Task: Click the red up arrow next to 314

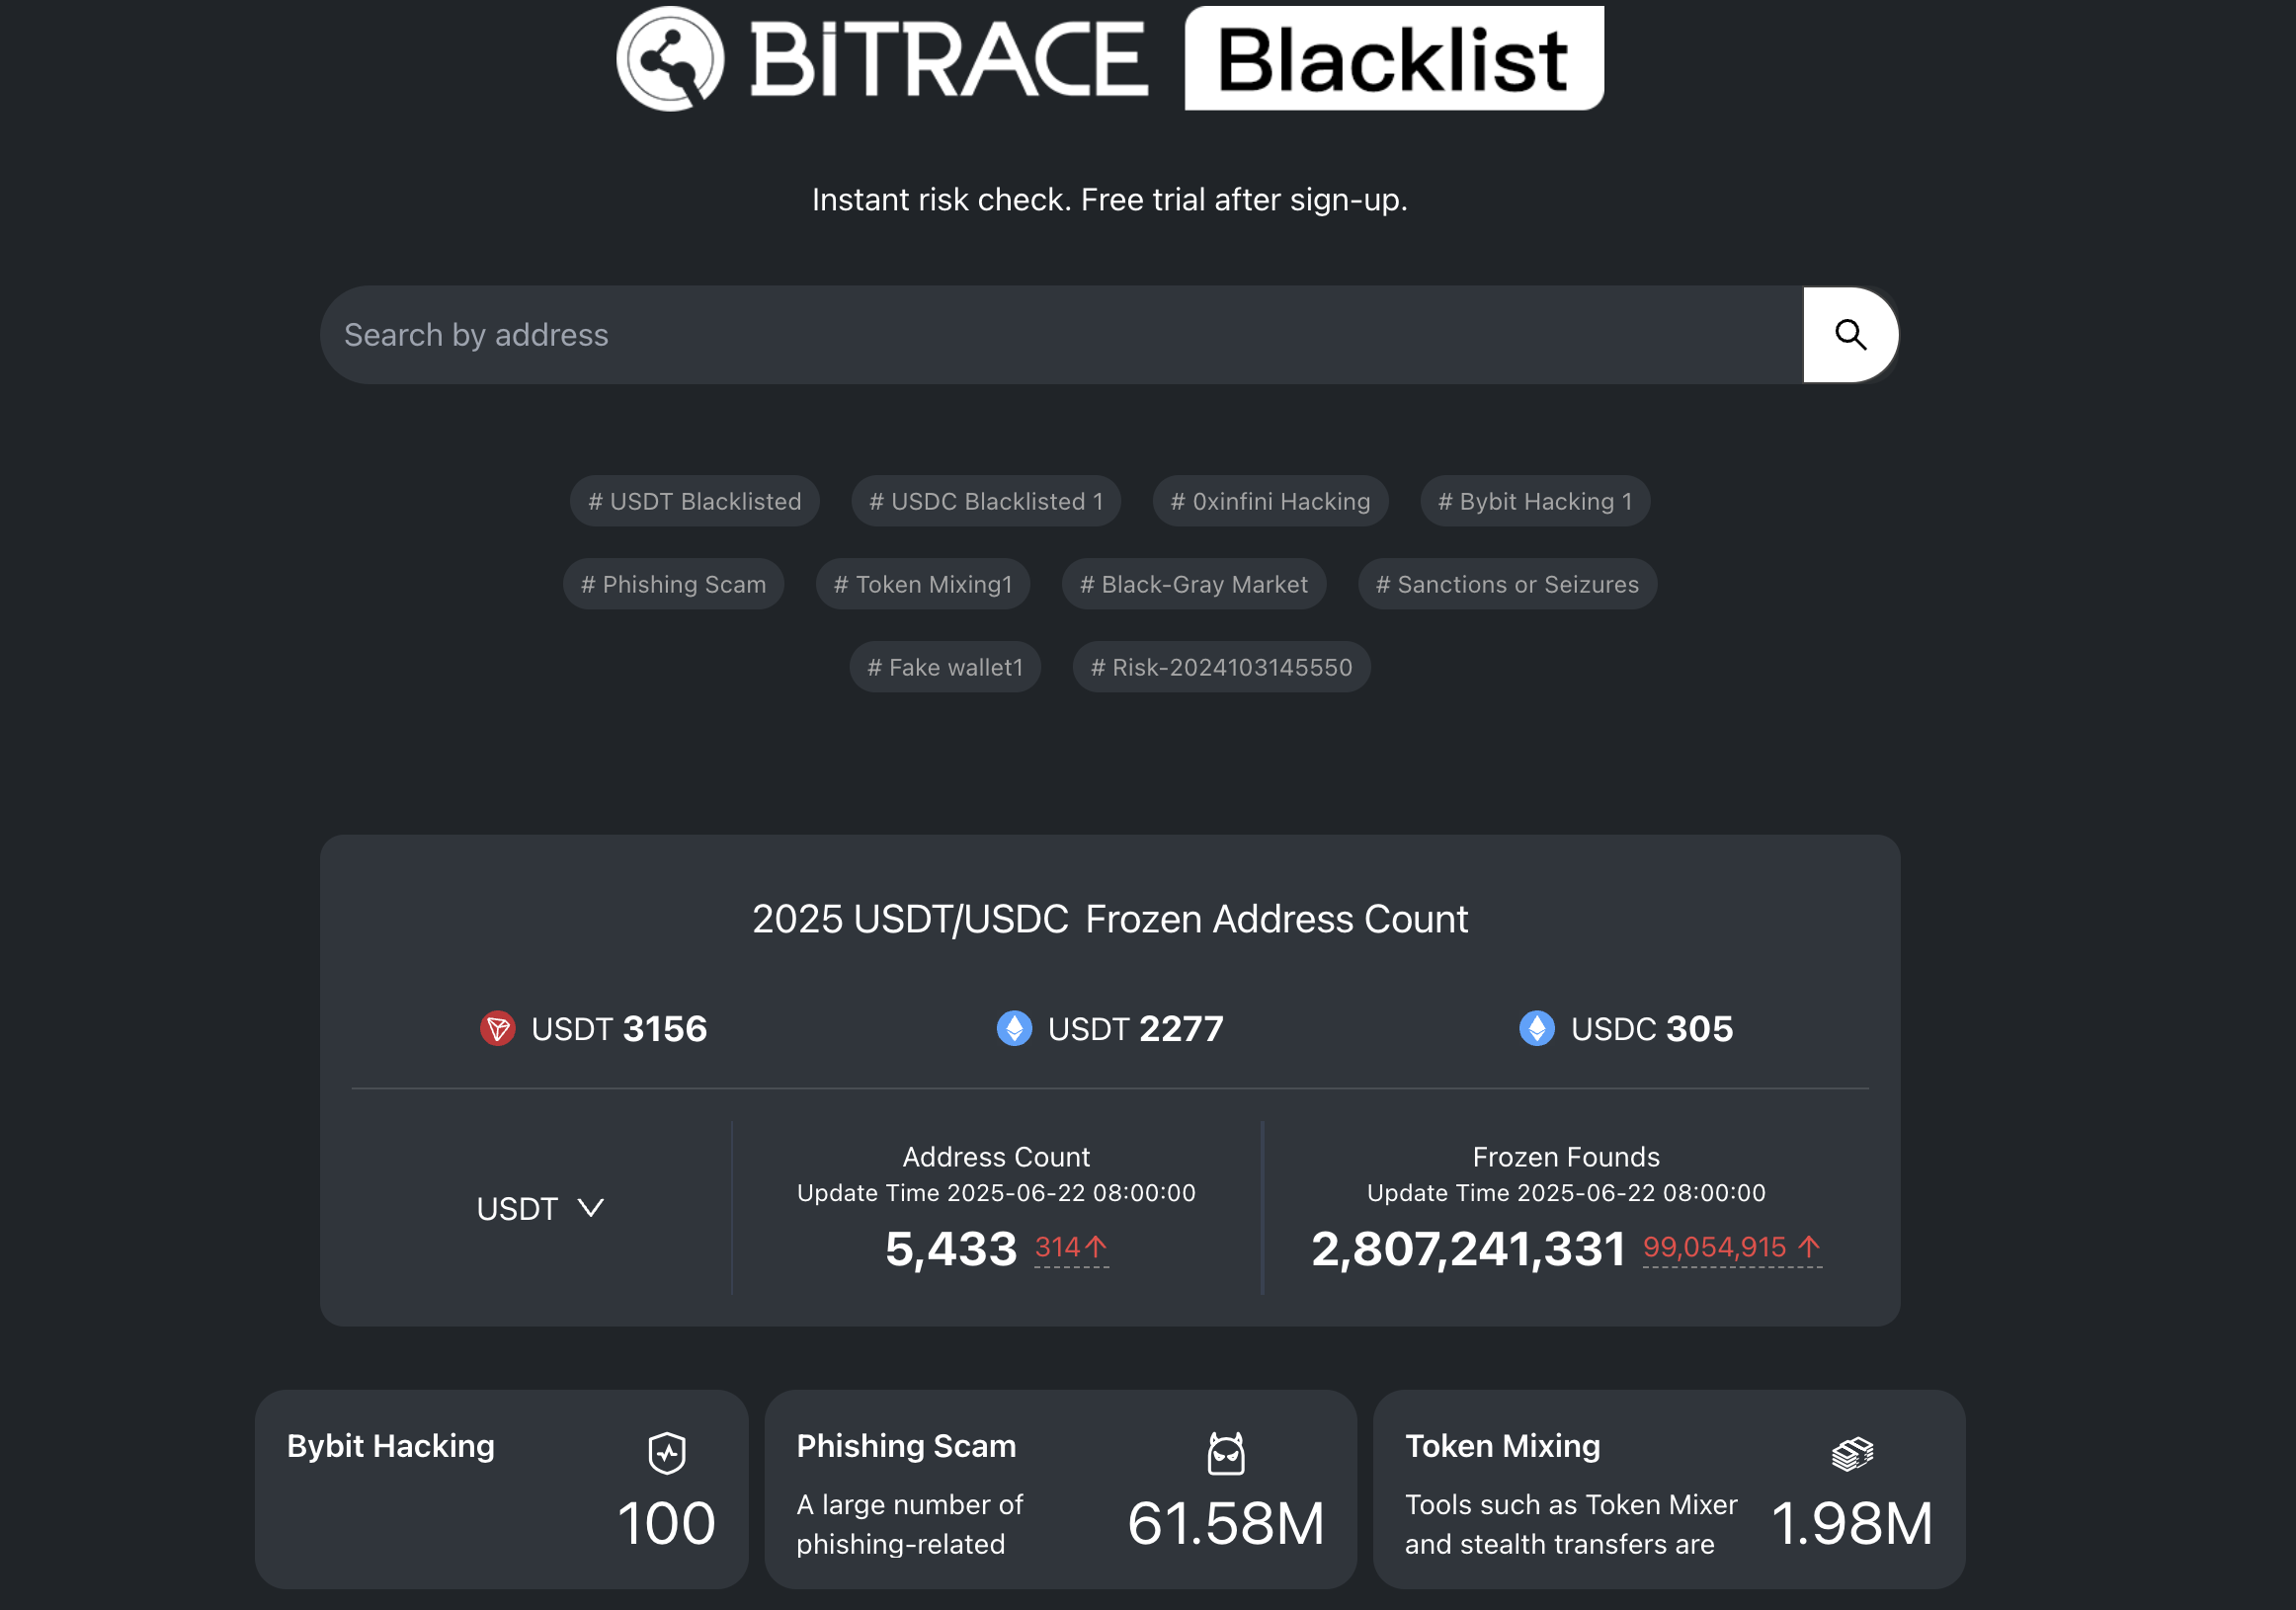Action: [x=1097, y=1246]
